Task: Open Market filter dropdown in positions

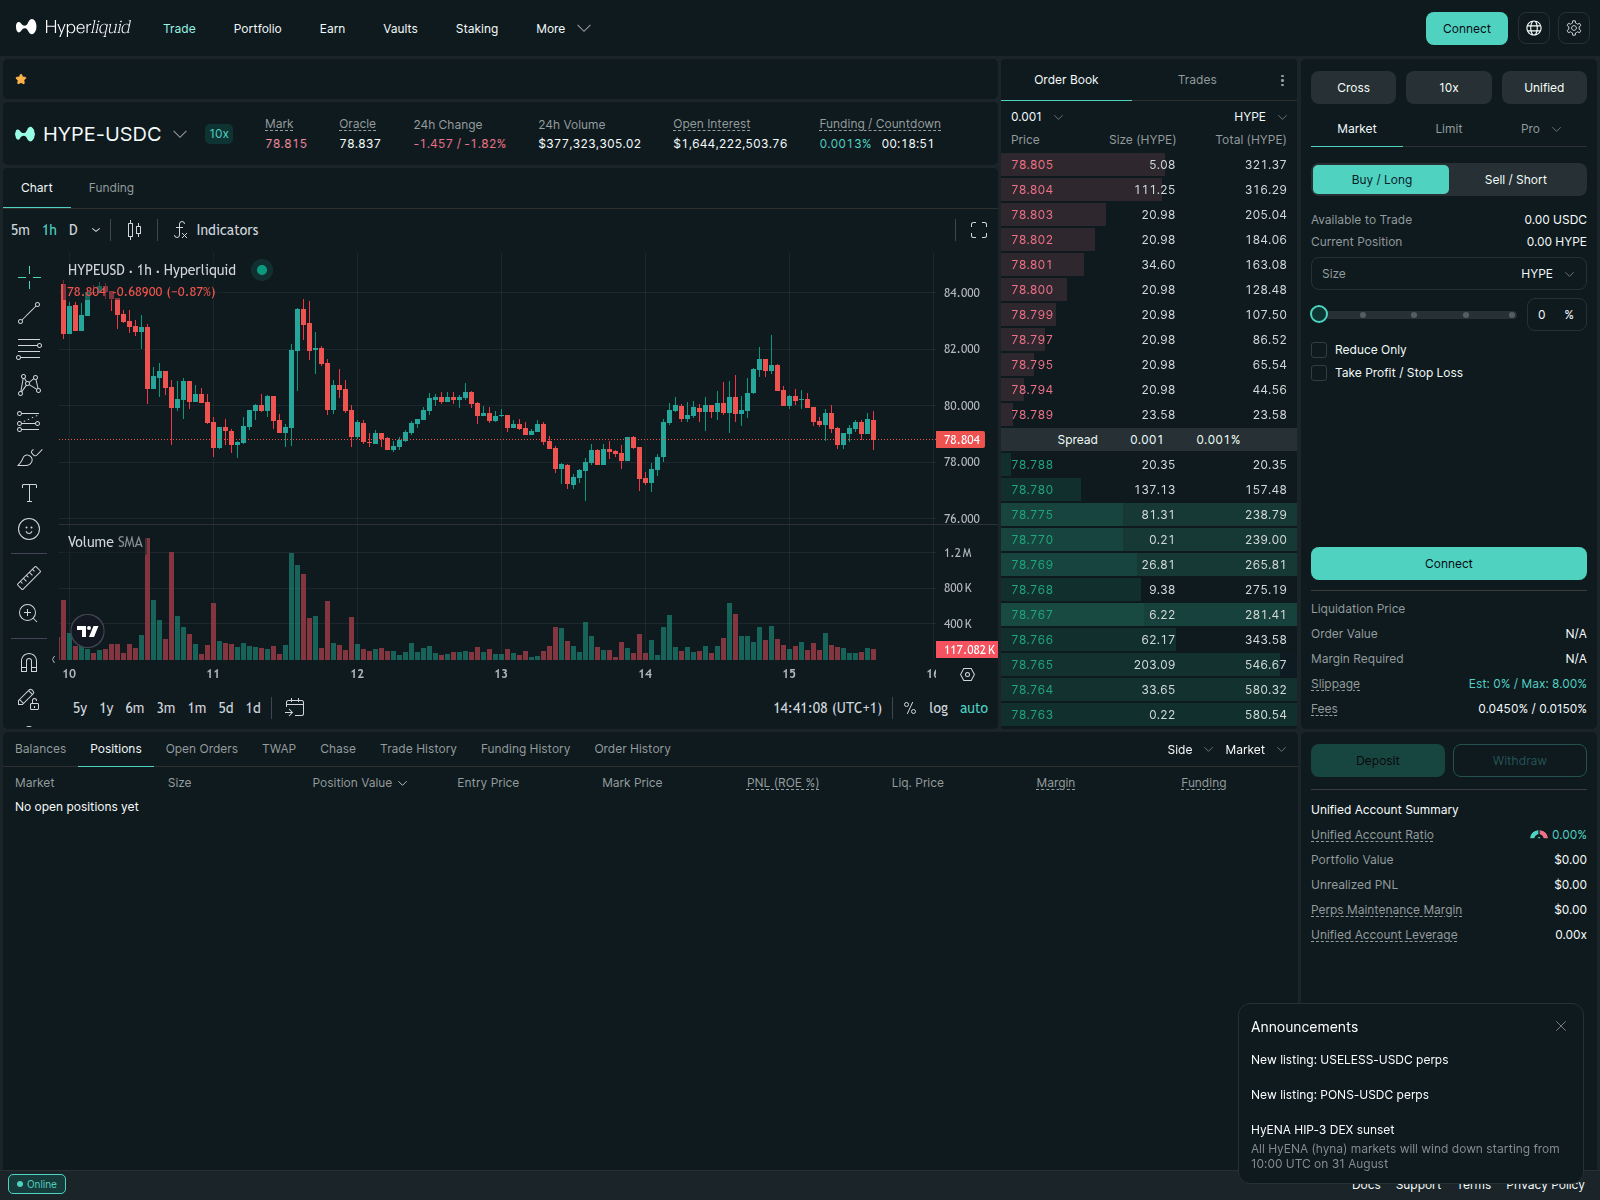Action: (1256, 750)
